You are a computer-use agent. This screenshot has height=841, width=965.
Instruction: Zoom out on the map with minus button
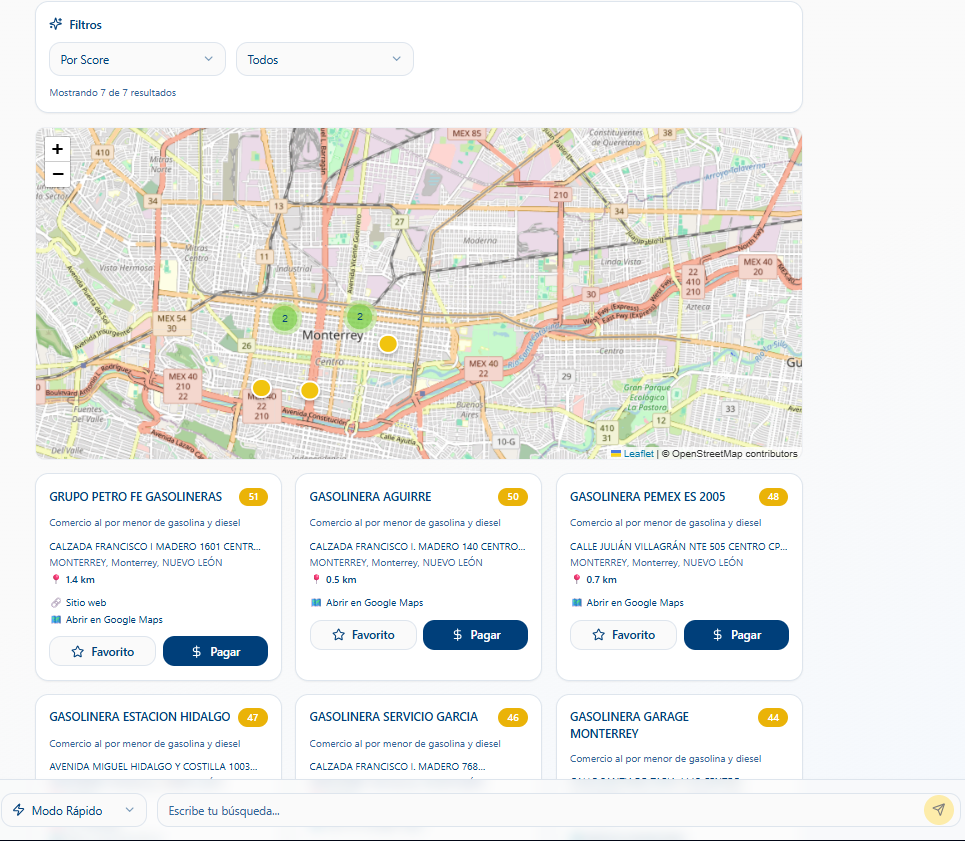tap(57, 174)
